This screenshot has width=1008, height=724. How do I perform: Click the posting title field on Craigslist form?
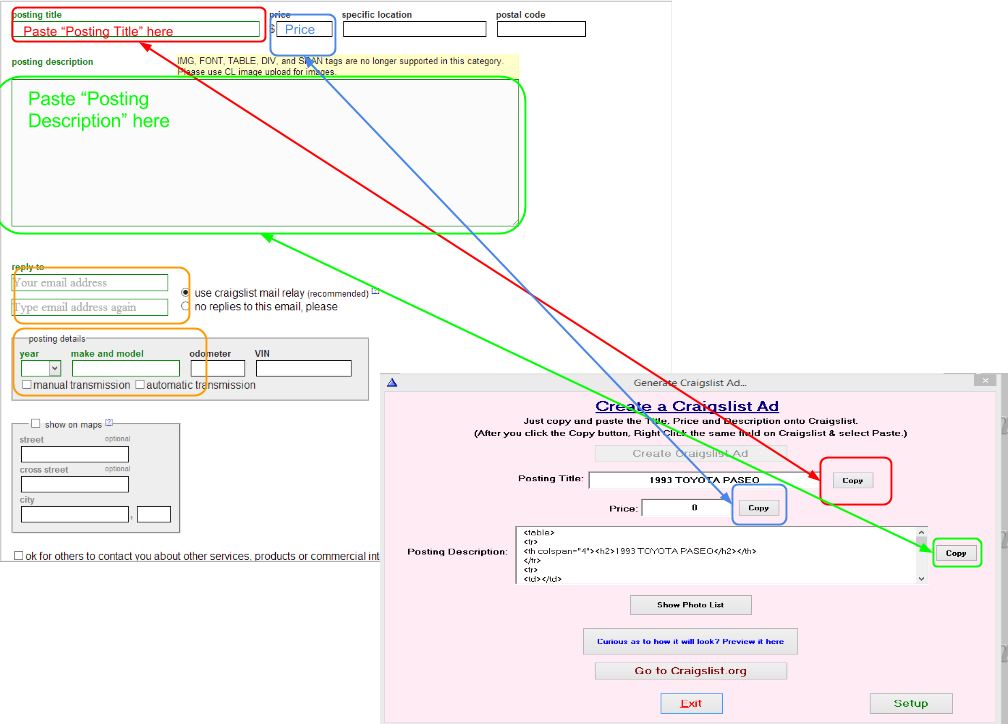pos(136,30)
